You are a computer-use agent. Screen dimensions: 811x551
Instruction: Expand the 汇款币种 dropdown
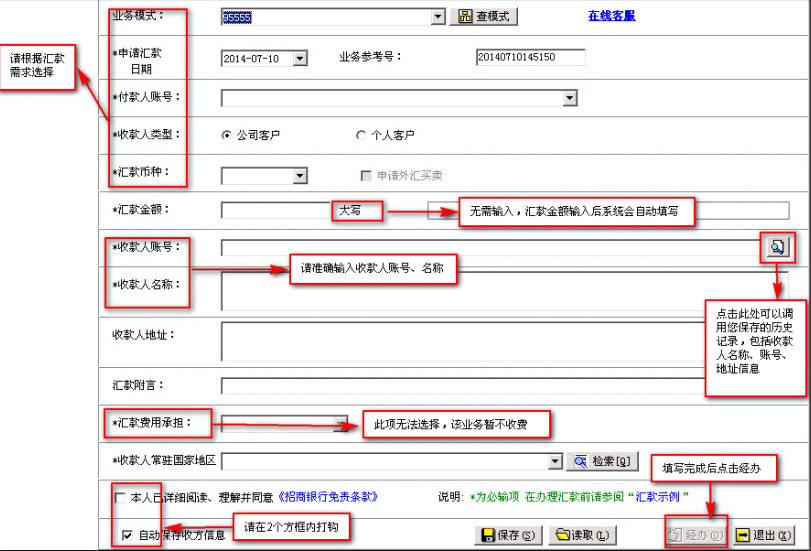pyautogui.click(x=300, y=176)
